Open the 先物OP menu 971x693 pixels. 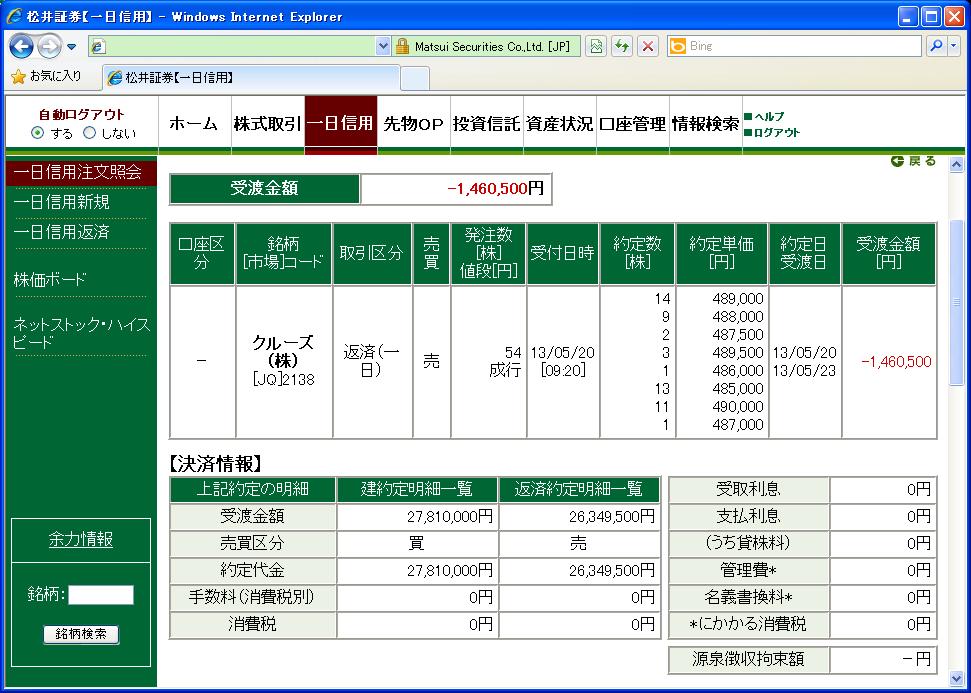coord(414,123)
